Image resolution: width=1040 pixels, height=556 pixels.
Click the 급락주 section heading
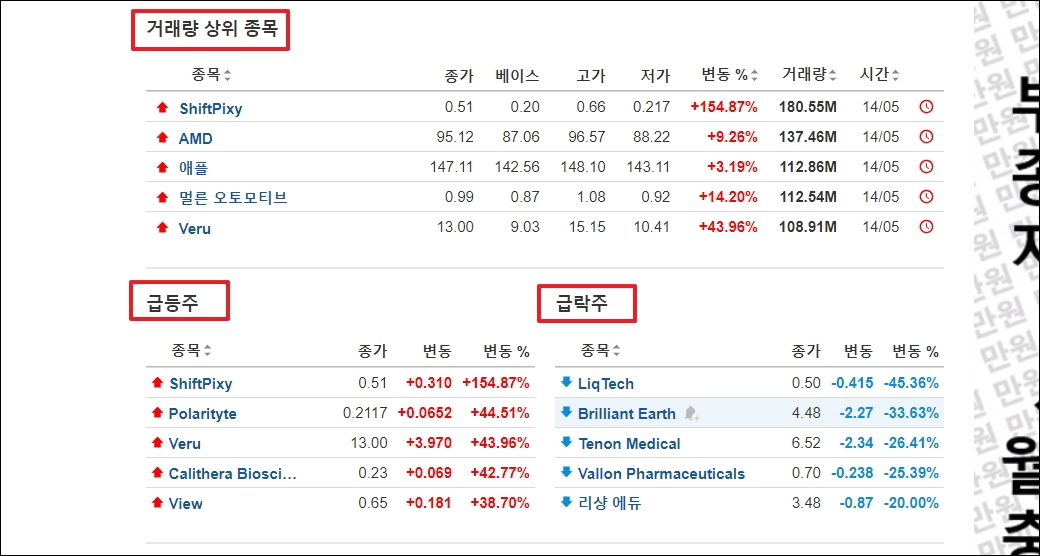coord(582,304)
